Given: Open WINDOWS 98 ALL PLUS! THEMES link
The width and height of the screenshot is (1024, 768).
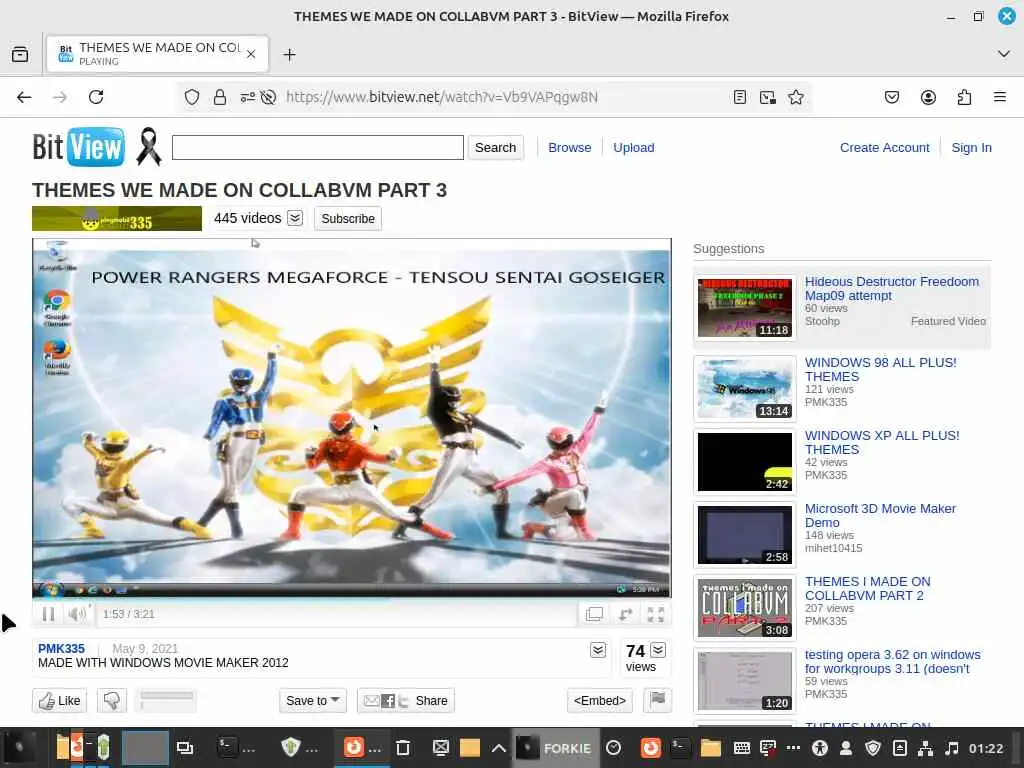Looking at the screenshot, I should tap(880, 369).
